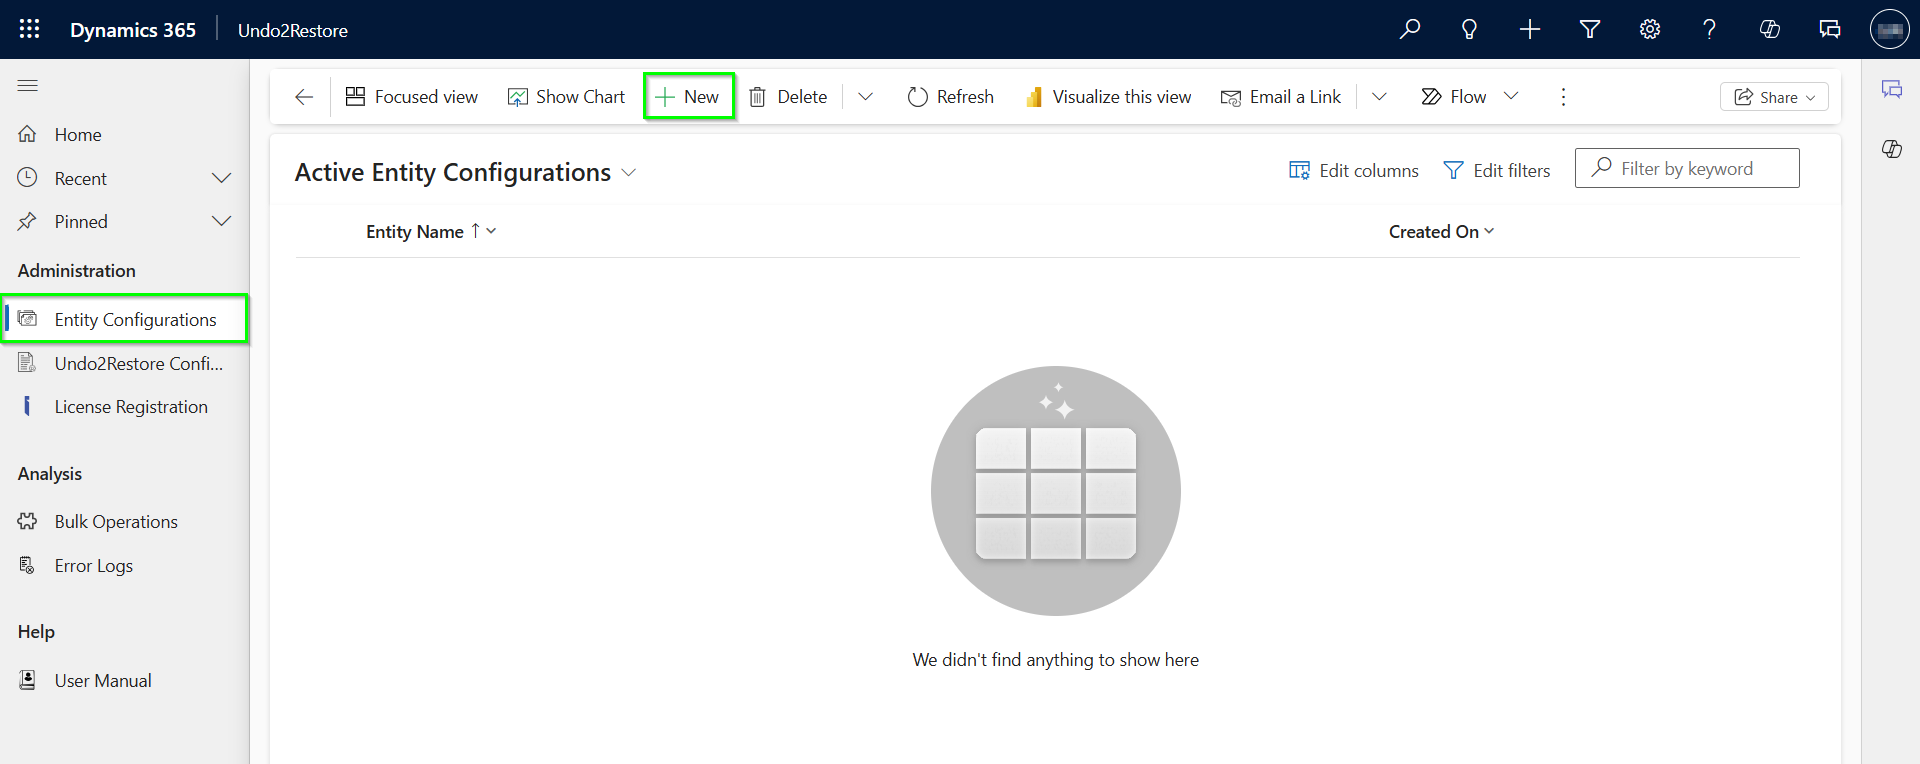Click the more commands vertical ellipsis
1920x764 pixels.
click(x=1563, y=97)
